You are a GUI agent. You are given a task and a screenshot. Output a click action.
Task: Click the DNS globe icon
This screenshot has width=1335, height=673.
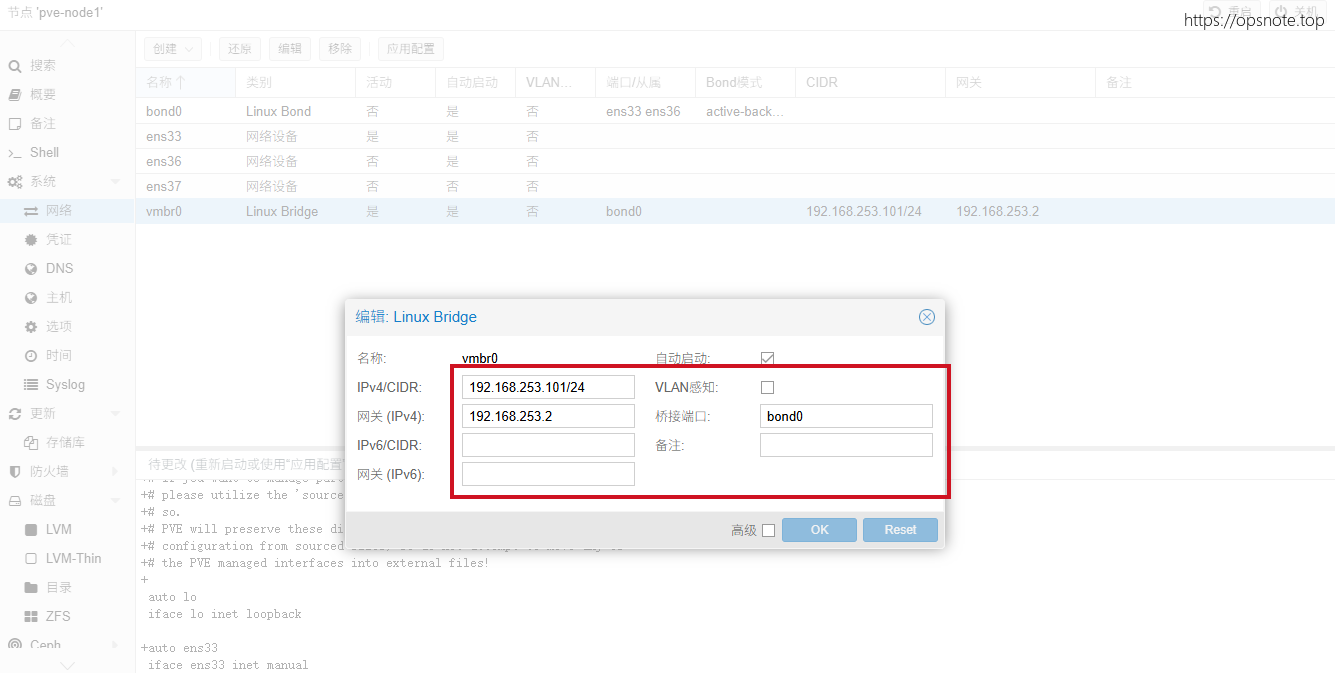pyautogui.click(x=31, y=269)
